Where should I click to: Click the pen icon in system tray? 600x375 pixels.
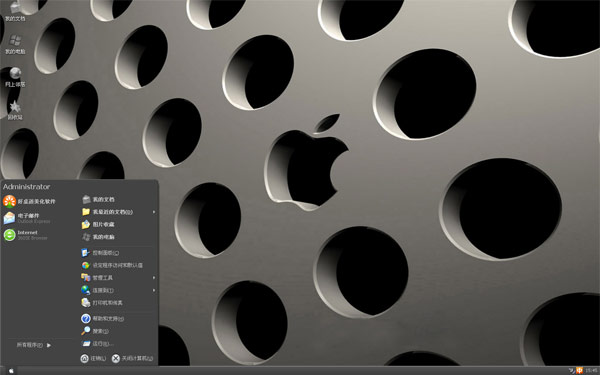(572, 370)
